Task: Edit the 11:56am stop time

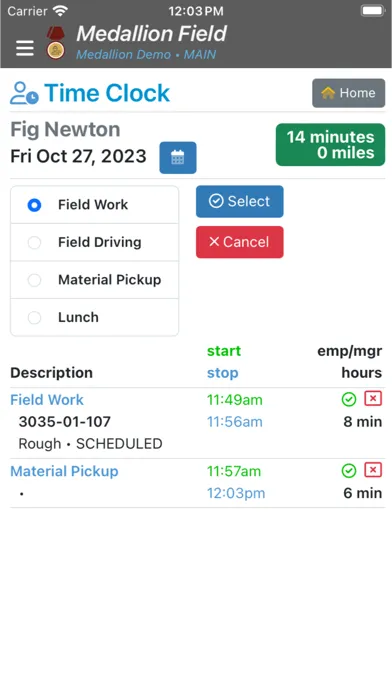Action: coord(235,422)
